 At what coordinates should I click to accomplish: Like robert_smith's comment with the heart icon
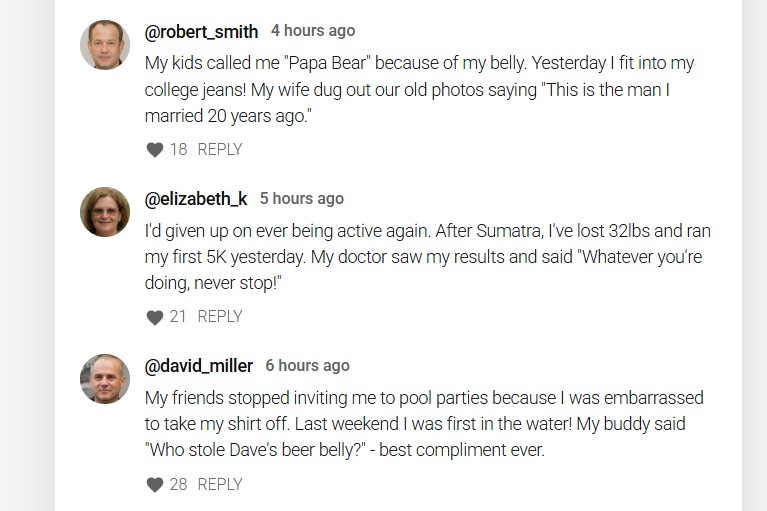coord(154,150)
